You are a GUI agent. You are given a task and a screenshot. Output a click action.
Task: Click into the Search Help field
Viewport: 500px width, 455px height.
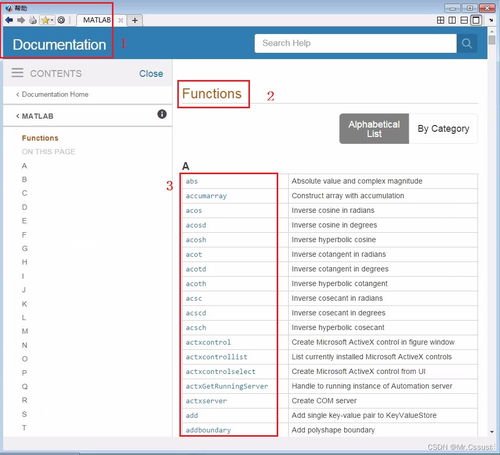tap(355, 43)
